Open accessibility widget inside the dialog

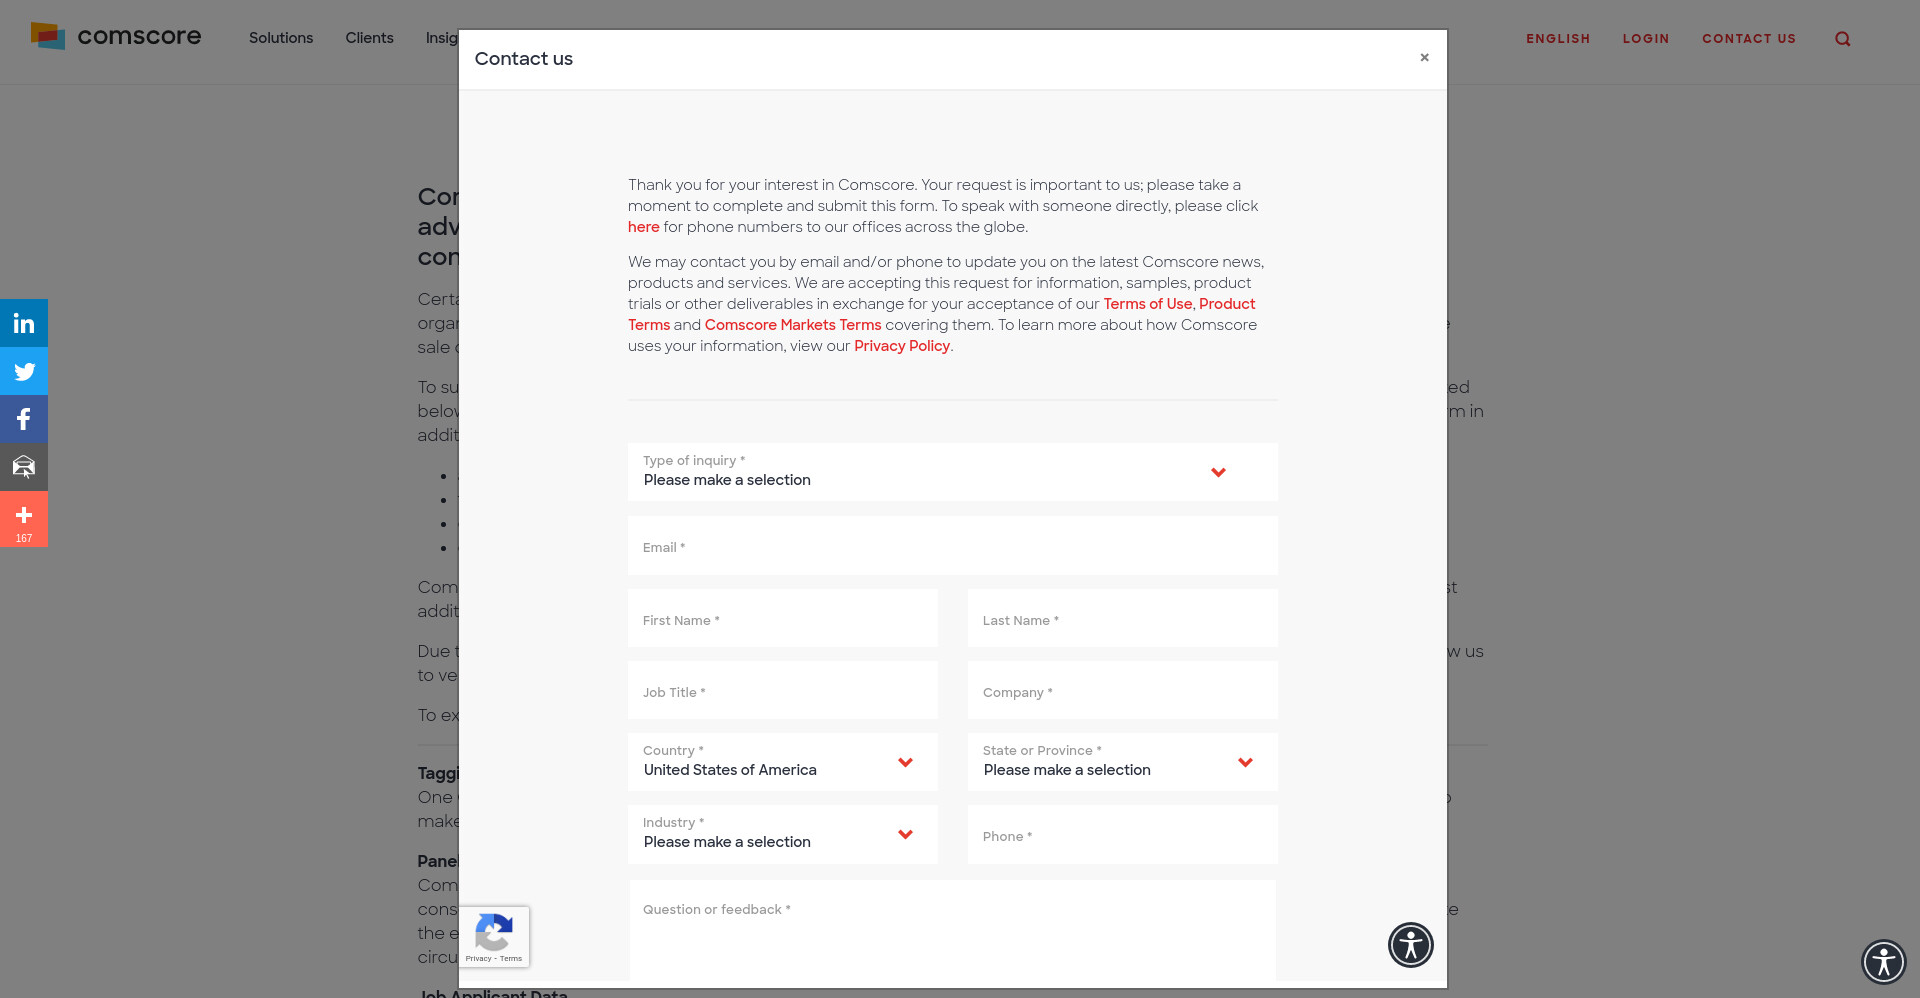tap(1410, 945)
